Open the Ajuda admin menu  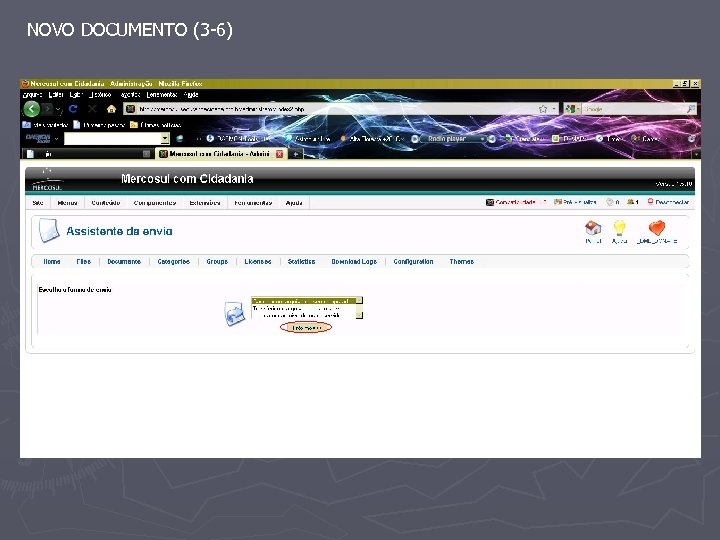[294, 202]
